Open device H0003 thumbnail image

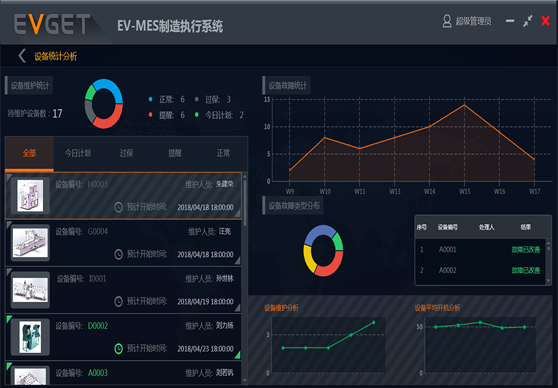coord(30,195)
